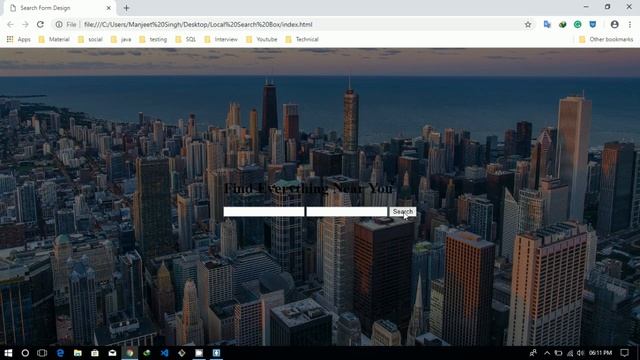
Task: Open Chrome menu (three dots)
Action: [x=630, y=24]
